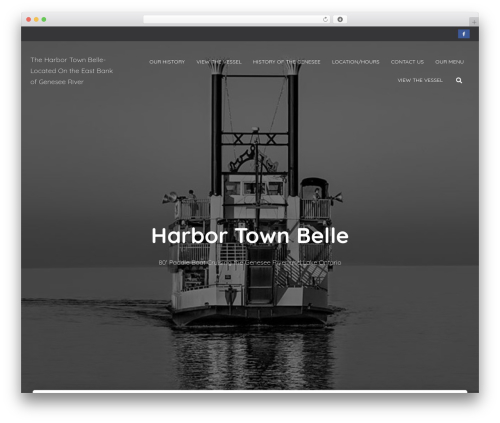Open a new tab with plus icon
The width and height of the screenshot is (500, 423).
(x=474, y=22)
